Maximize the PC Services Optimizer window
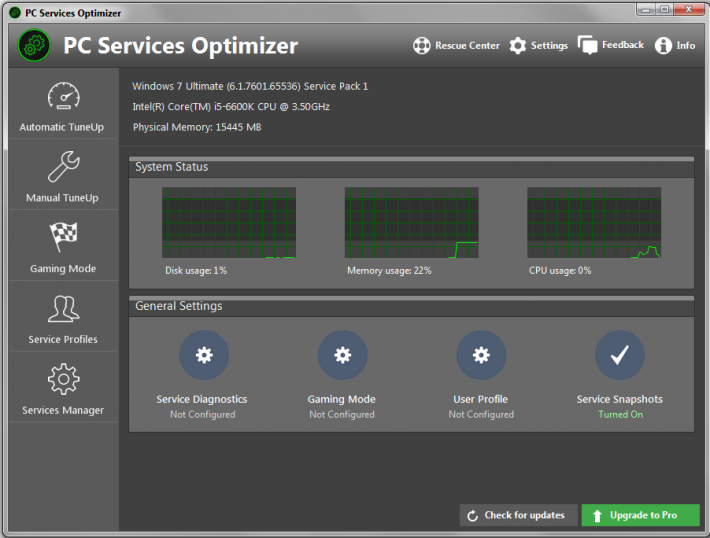 click(664, 10)
